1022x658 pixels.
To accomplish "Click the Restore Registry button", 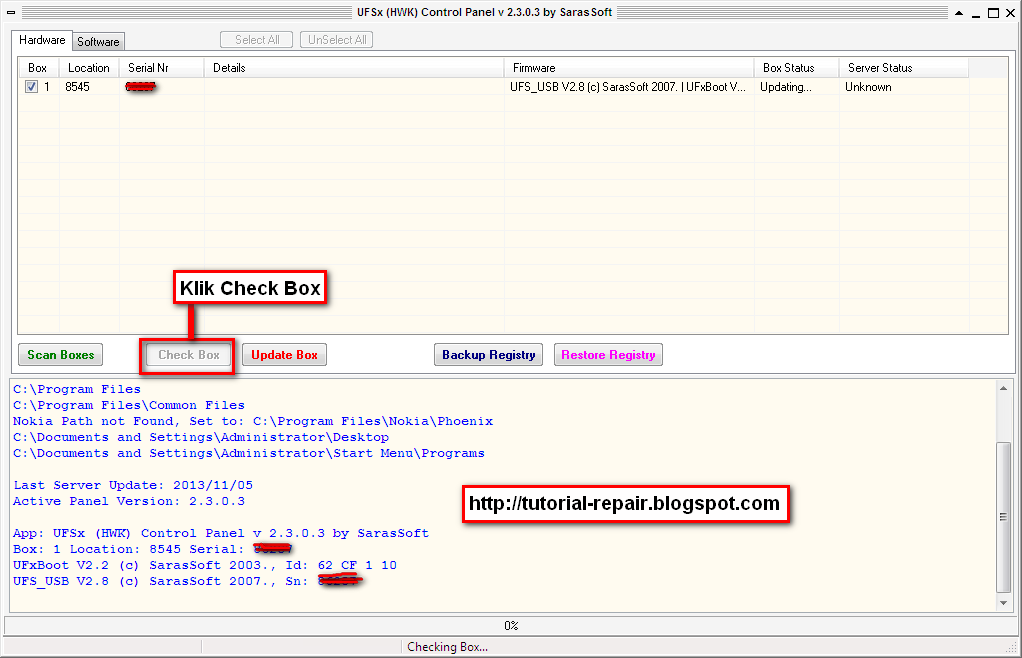I will point(608,355).
